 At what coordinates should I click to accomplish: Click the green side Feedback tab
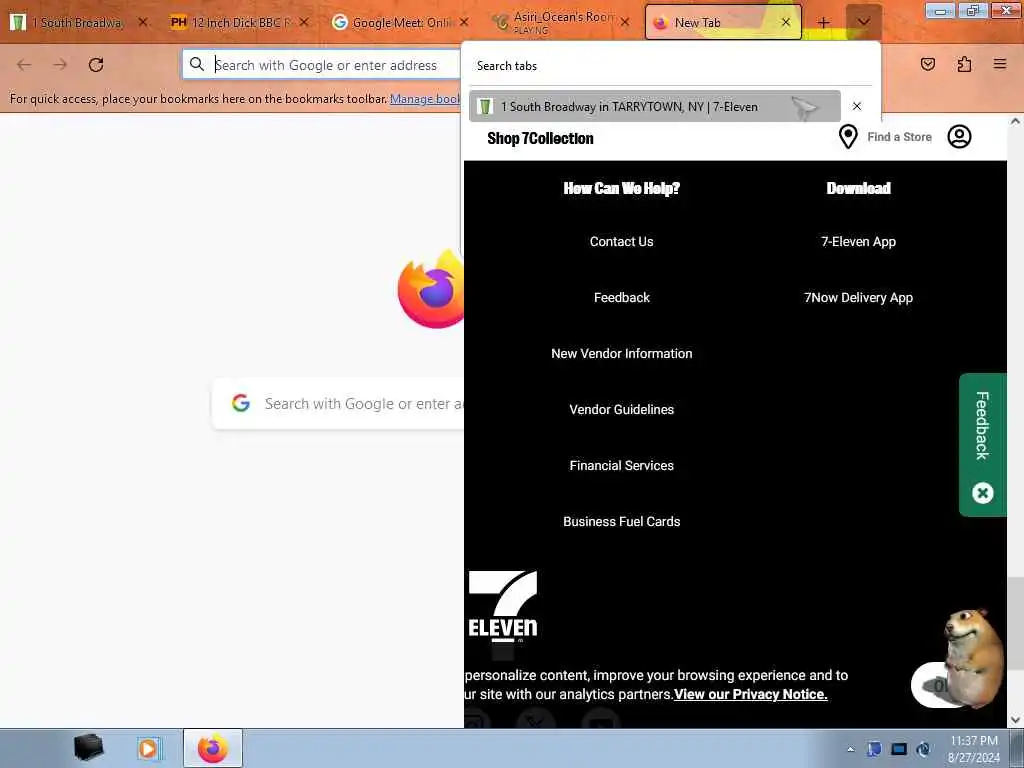[982, 426]
